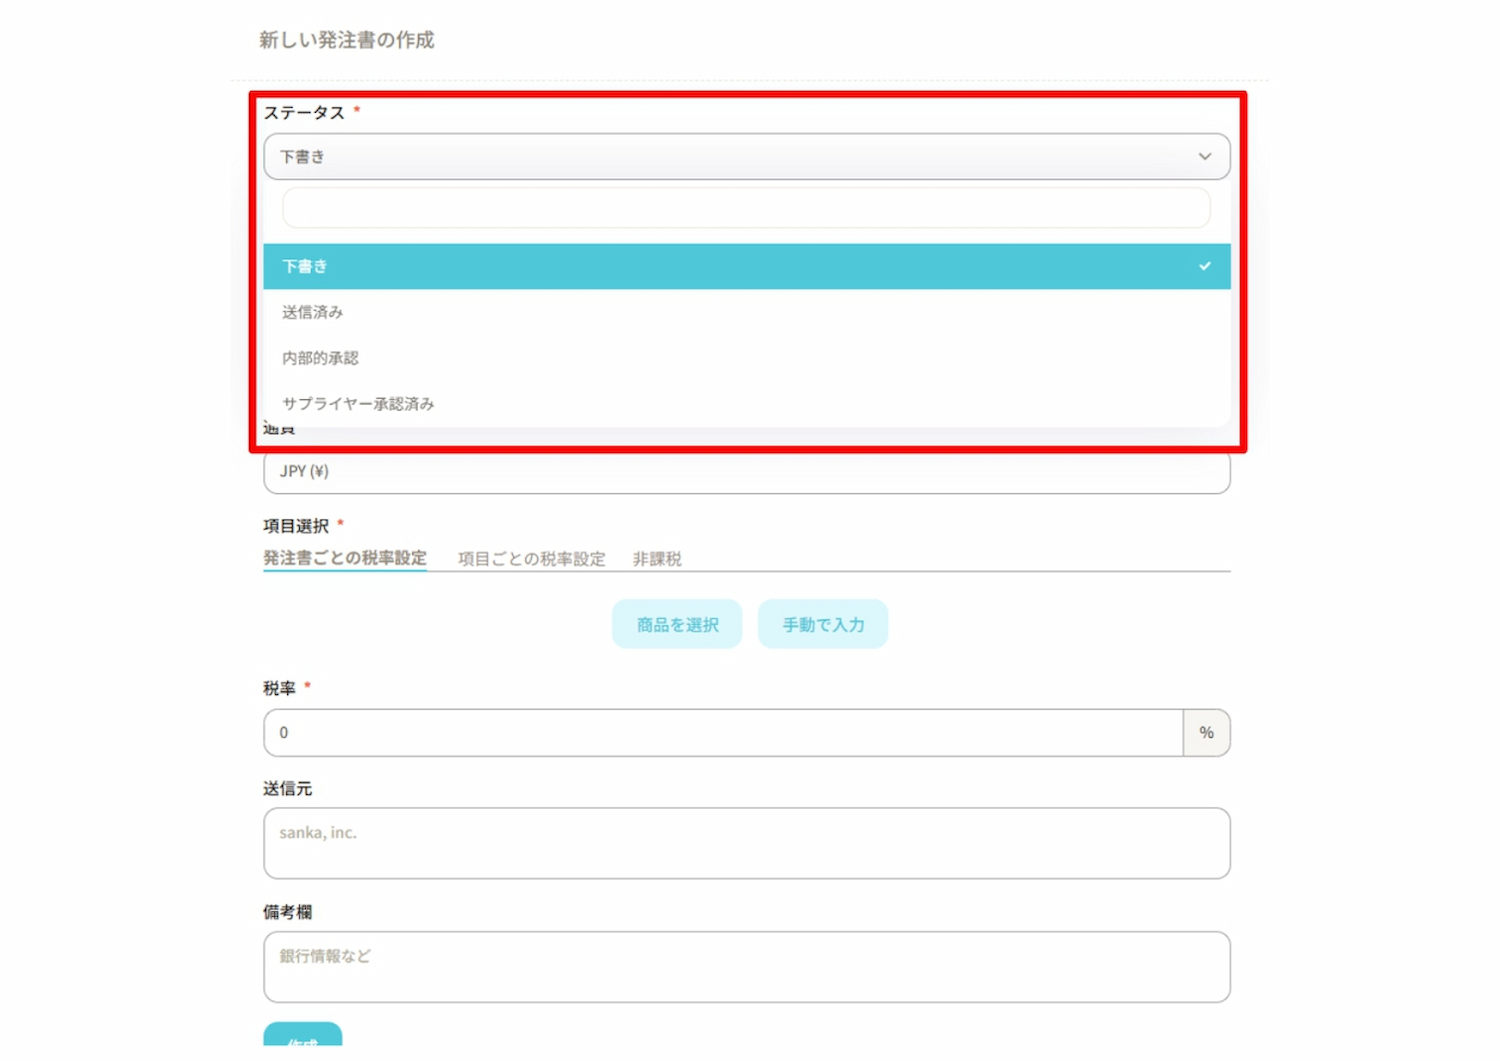Open the JPY (¥) currency dropdown
This screenshot has width=1500, height=1061.
click(x=745, y=472)
